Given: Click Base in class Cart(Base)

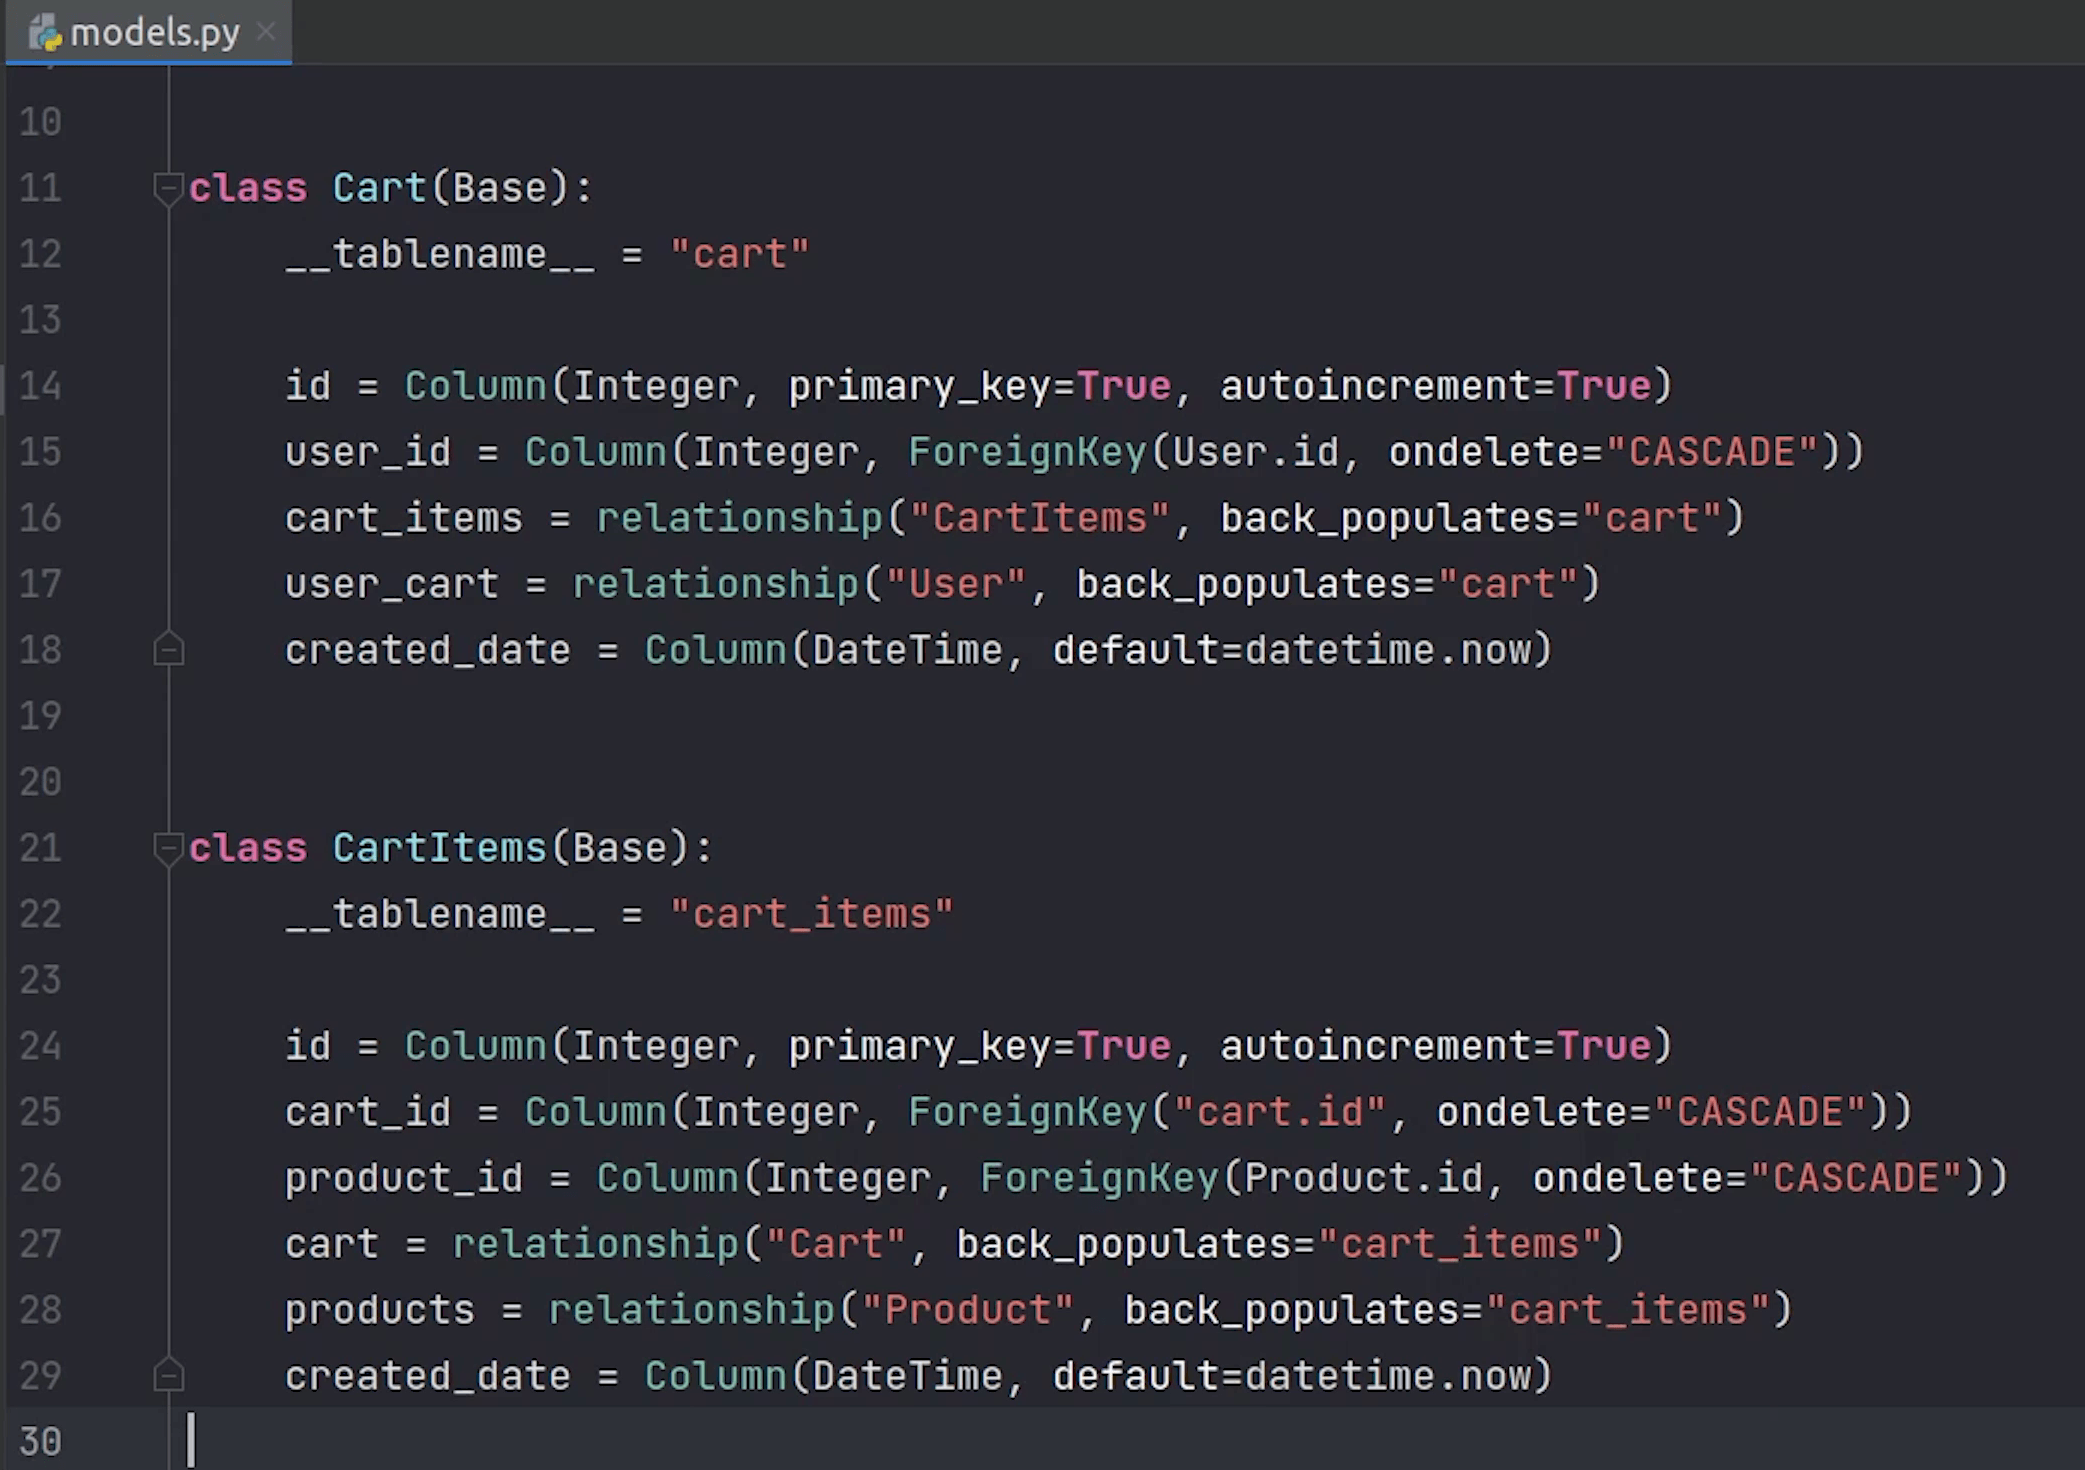Looking at the screenshot, I should pyautogui.click(x=499, y=188).
